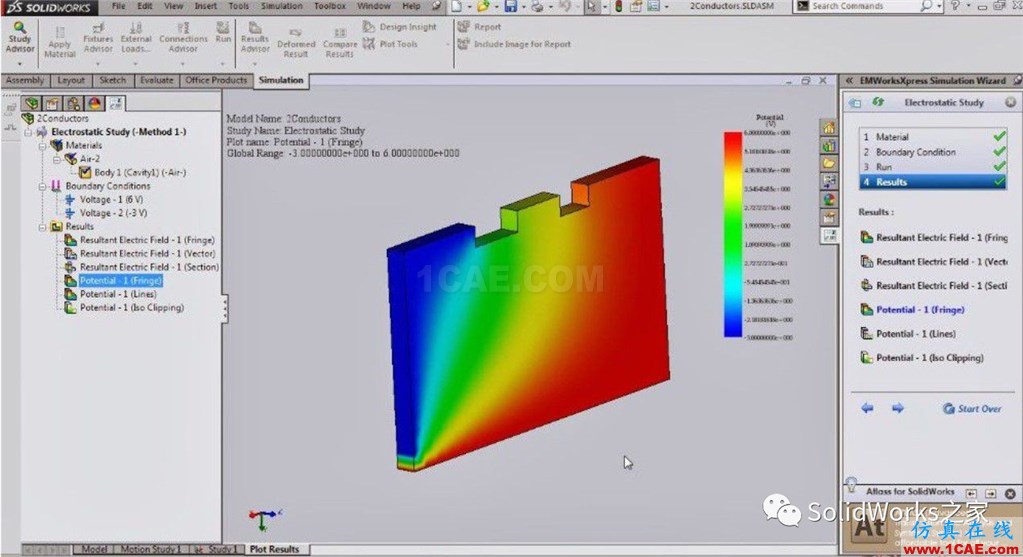
Task: Select Potential - 1 (Lines) in tree
Action: (x=111, y=294)
